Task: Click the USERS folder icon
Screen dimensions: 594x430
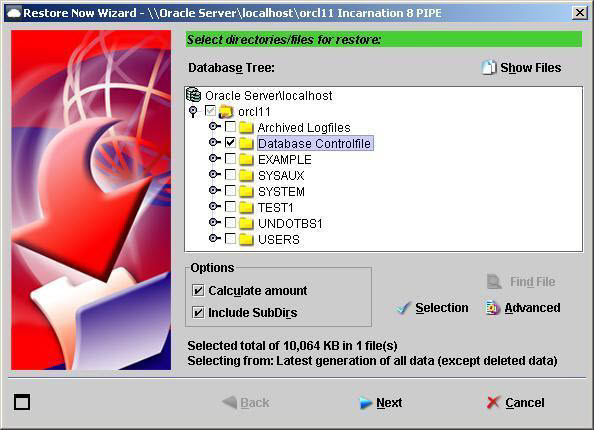Action: pos(246,239)
